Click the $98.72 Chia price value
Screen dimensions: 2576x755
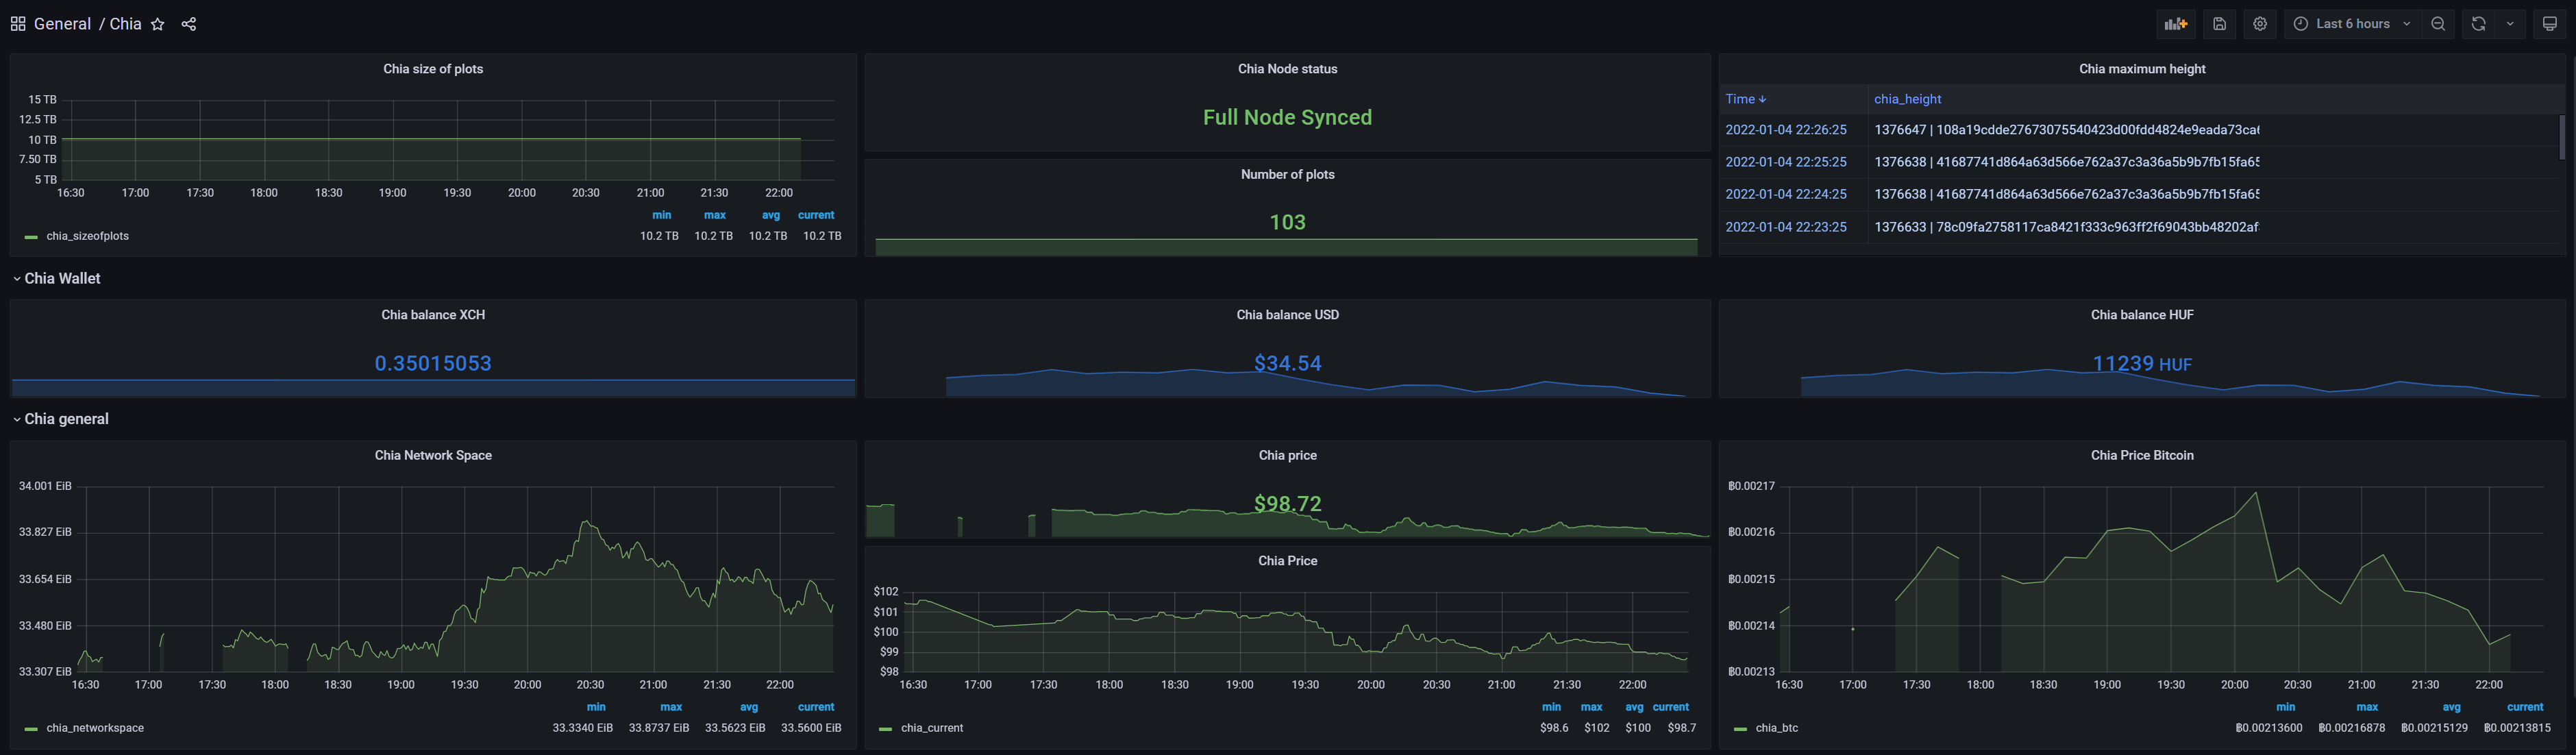click(1287, 504)
